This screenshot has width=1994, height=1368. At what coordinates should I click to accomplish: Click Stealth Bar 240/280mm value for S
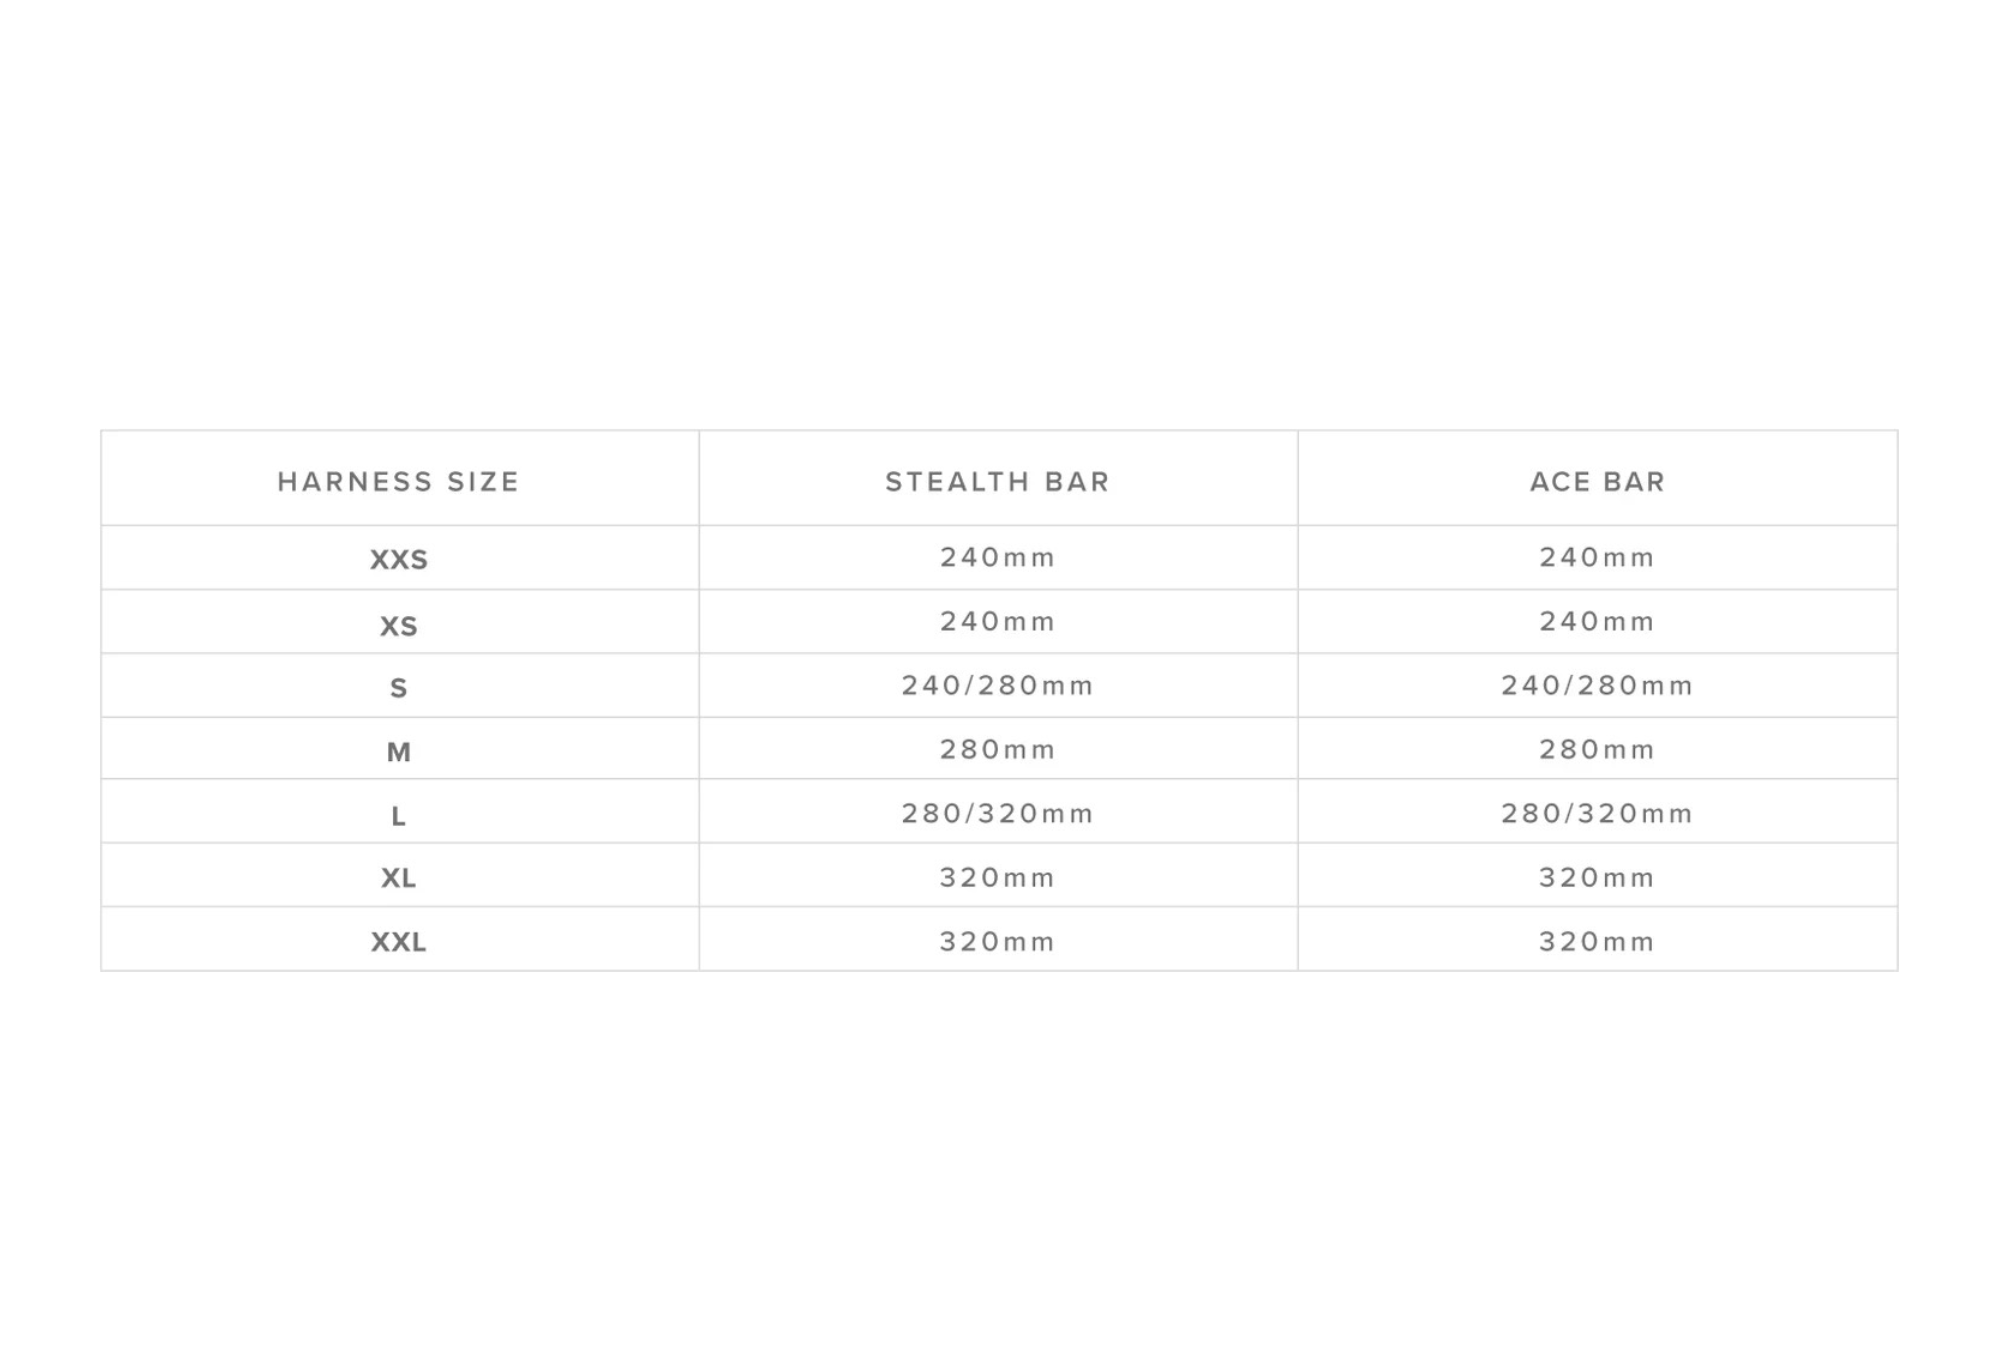[997, 686]
